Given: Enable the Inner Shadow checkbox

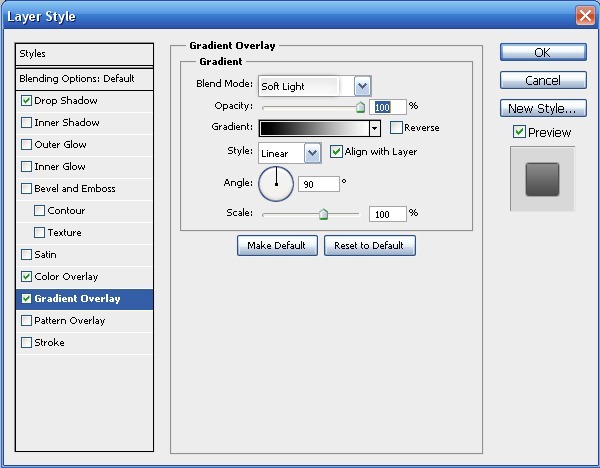Looking at the screenshot, I should pos(26,123).
